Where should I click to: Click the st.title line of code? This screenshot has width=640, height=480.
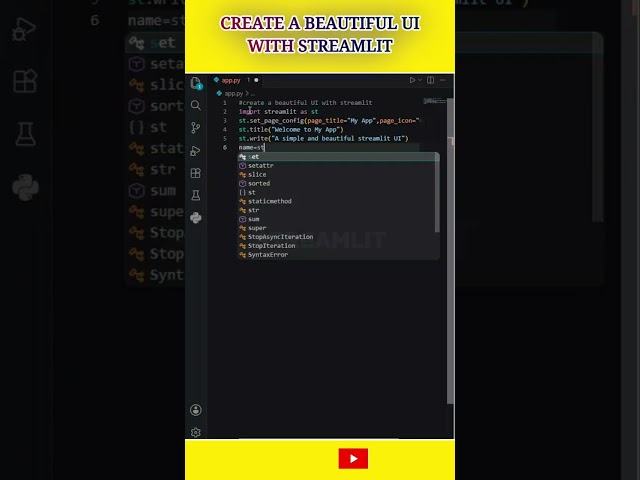click(x=291, y=129)
